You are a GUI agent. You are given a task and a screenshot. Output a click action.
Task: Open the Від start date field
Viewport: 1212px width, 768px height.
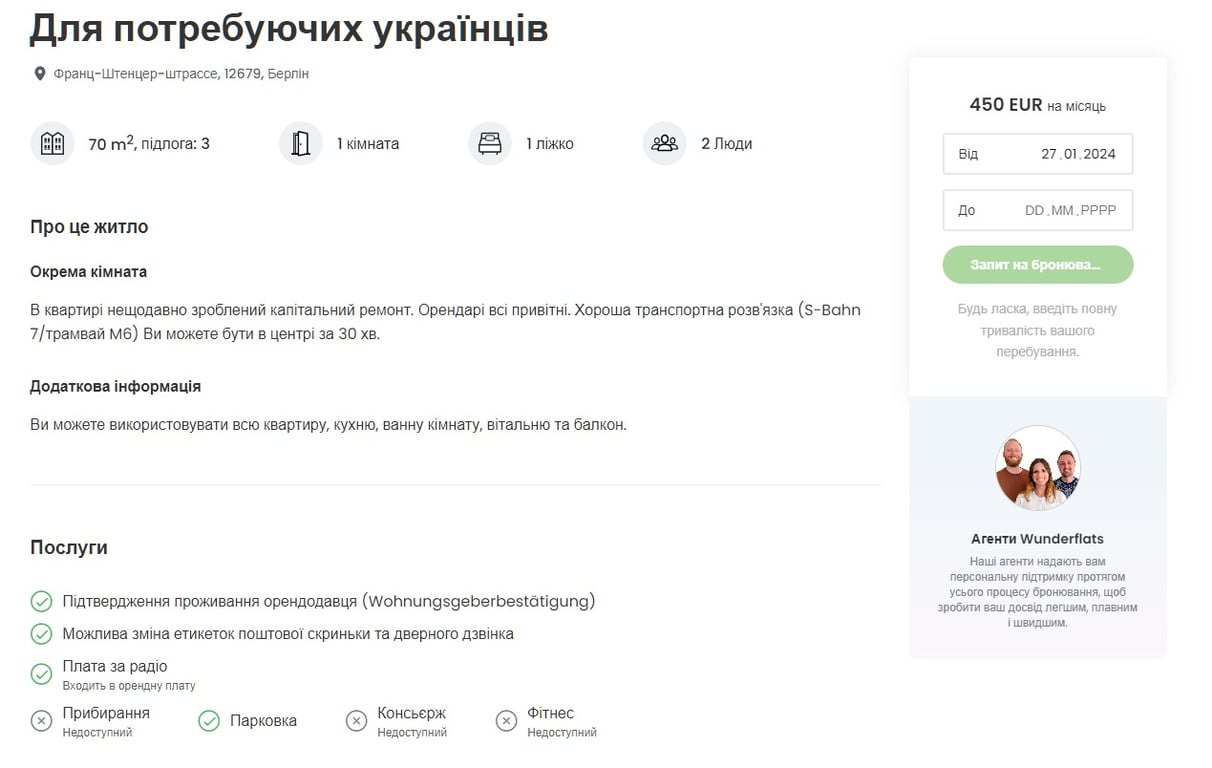tap(1037, 154)
